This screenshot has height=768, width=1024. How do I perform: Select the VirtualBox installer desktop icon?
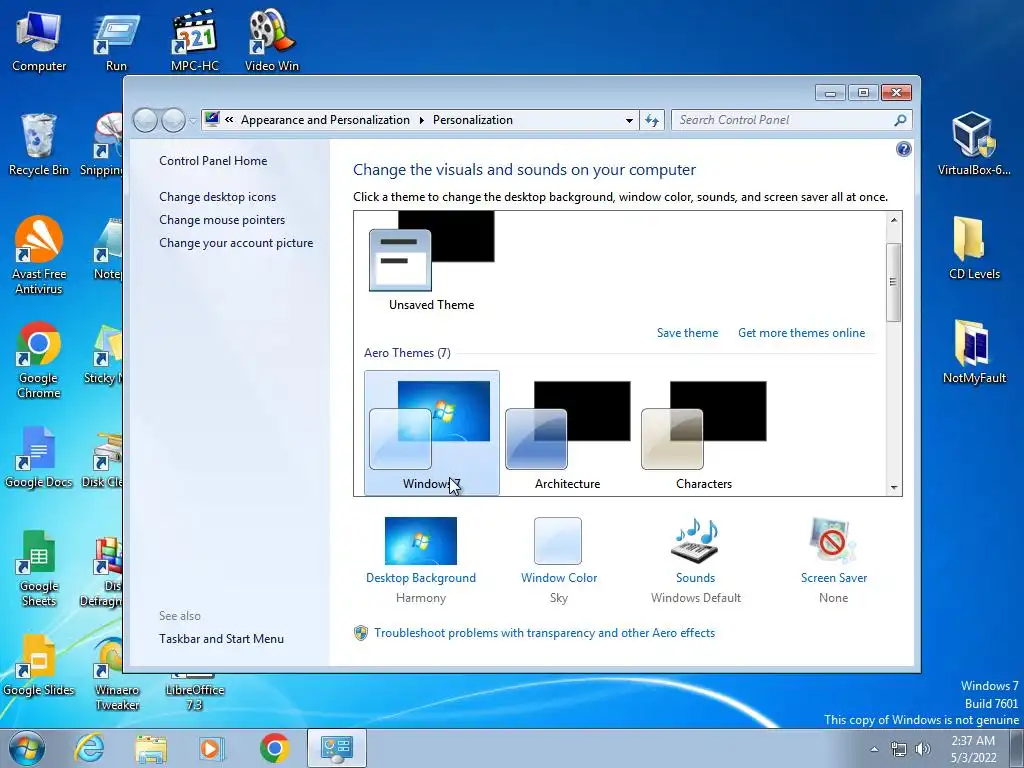[x=974, y=144]
